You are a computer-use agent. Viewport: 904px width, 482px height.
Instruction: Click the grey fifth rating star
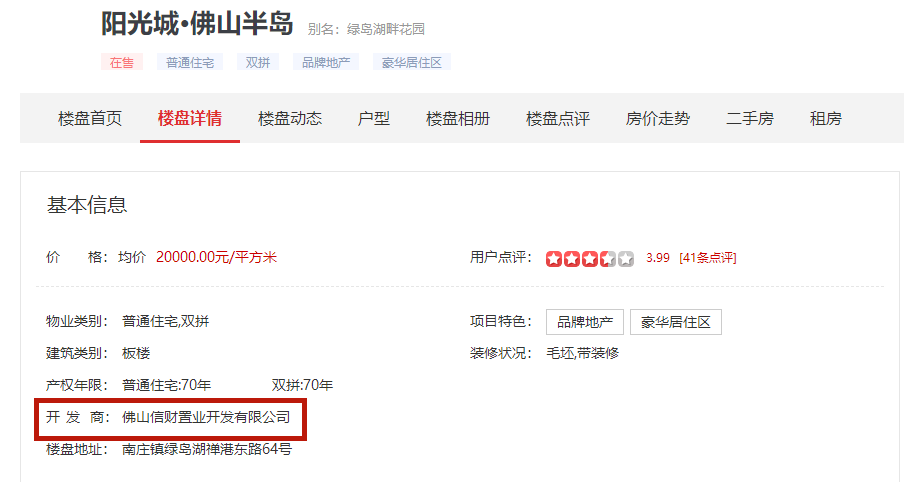[x=626, y=258]
